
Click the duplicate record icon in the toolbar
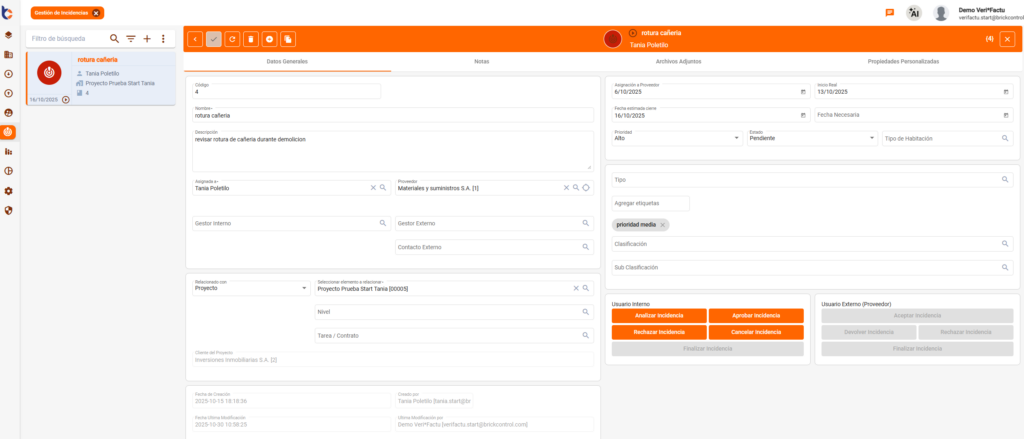coord(288,39)
